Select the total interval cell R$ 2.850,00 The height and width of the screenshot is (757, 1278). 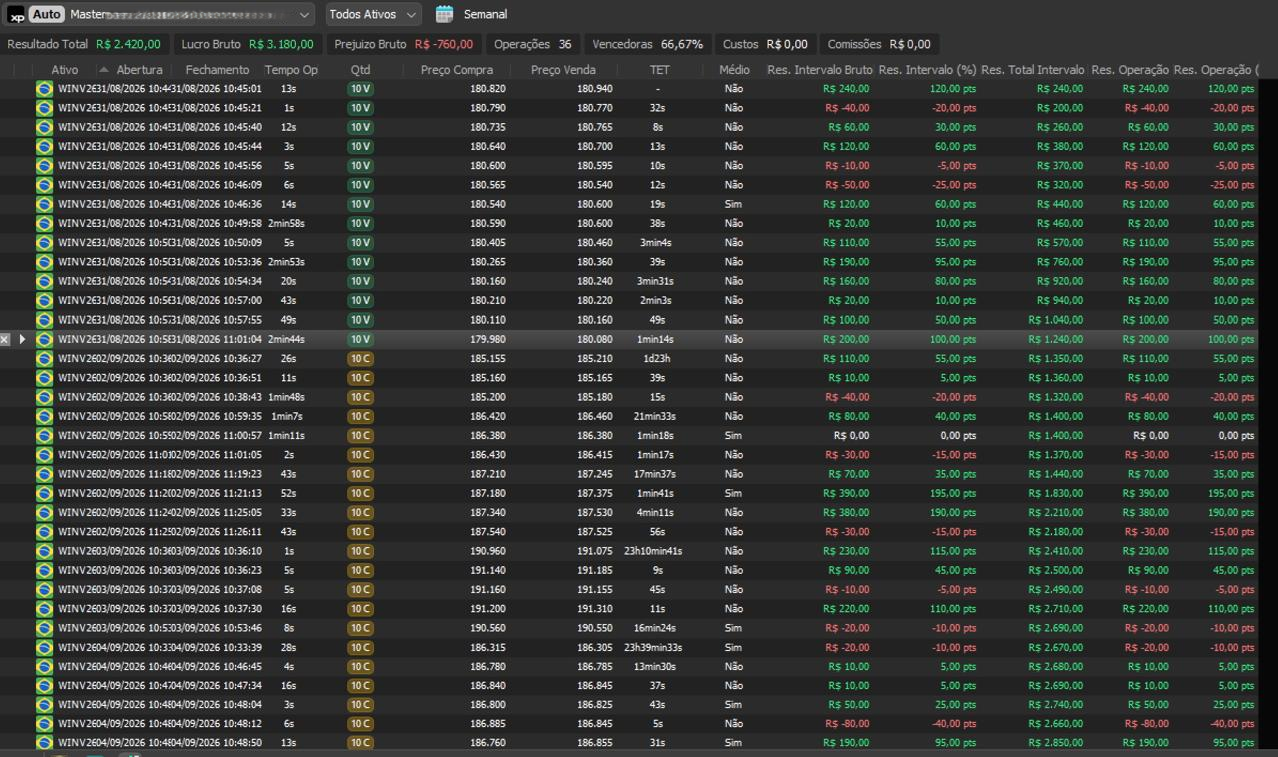[1055, 743]
